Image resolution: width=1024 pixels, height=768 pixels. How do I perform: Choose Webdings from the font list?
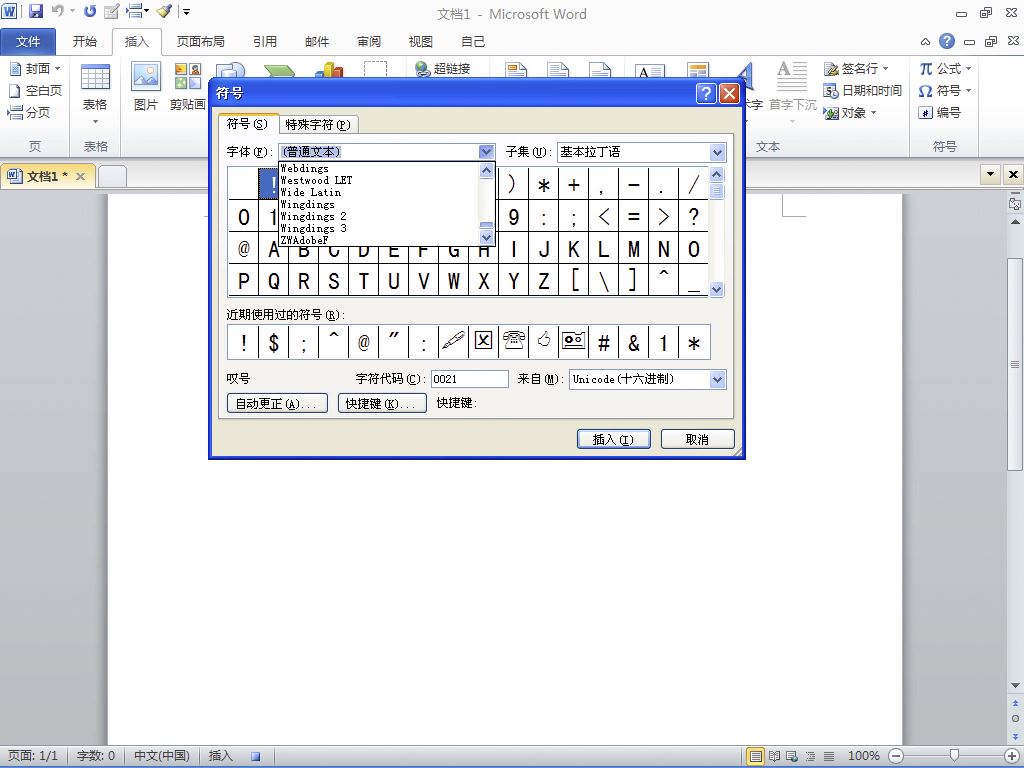(379, 168)
